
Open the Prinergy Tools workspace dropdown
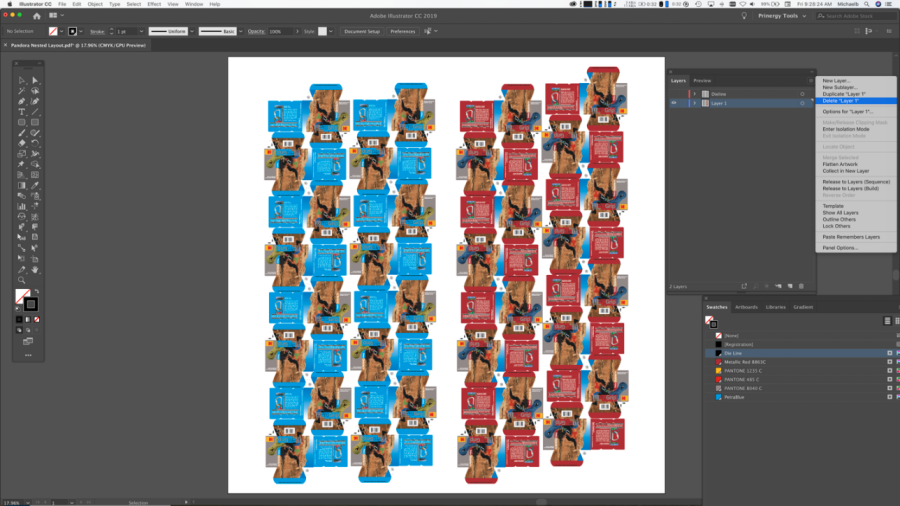pos(790,16)
